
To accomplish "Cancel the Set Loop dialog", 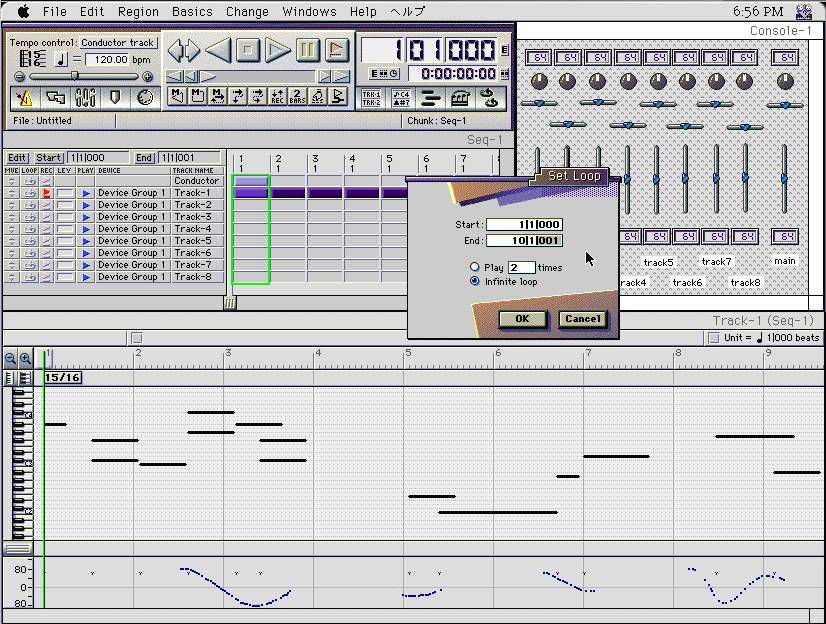I will pos(582,319).
